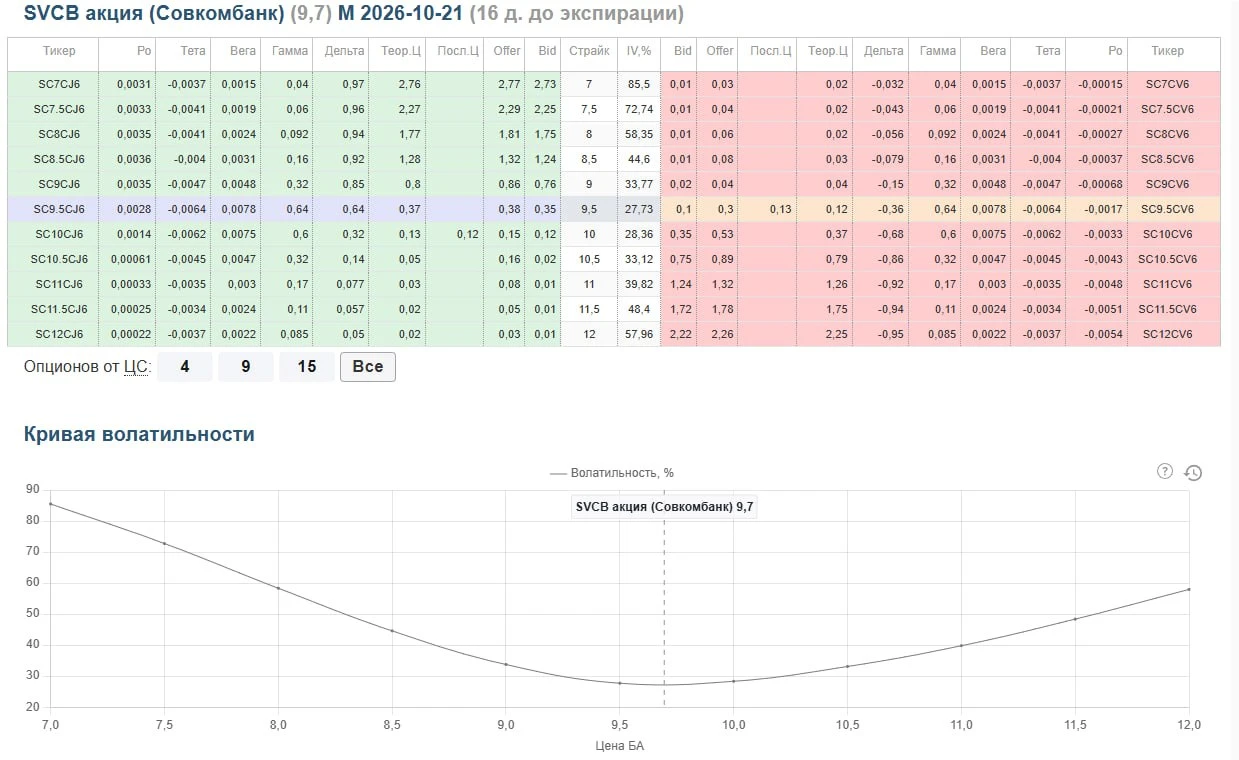
Task: Click the '16 д. до экспирации' header text
Action: pyautogui.click(x=576, y=14)
